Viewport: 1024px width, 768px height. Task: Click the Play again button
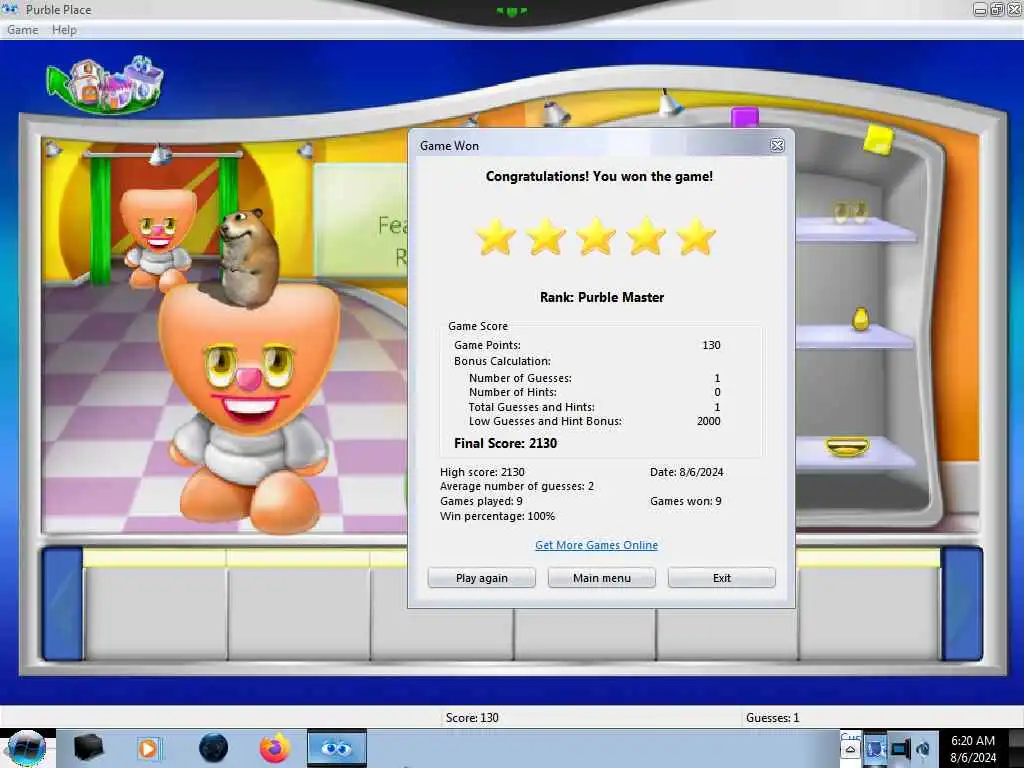point(481,578)
